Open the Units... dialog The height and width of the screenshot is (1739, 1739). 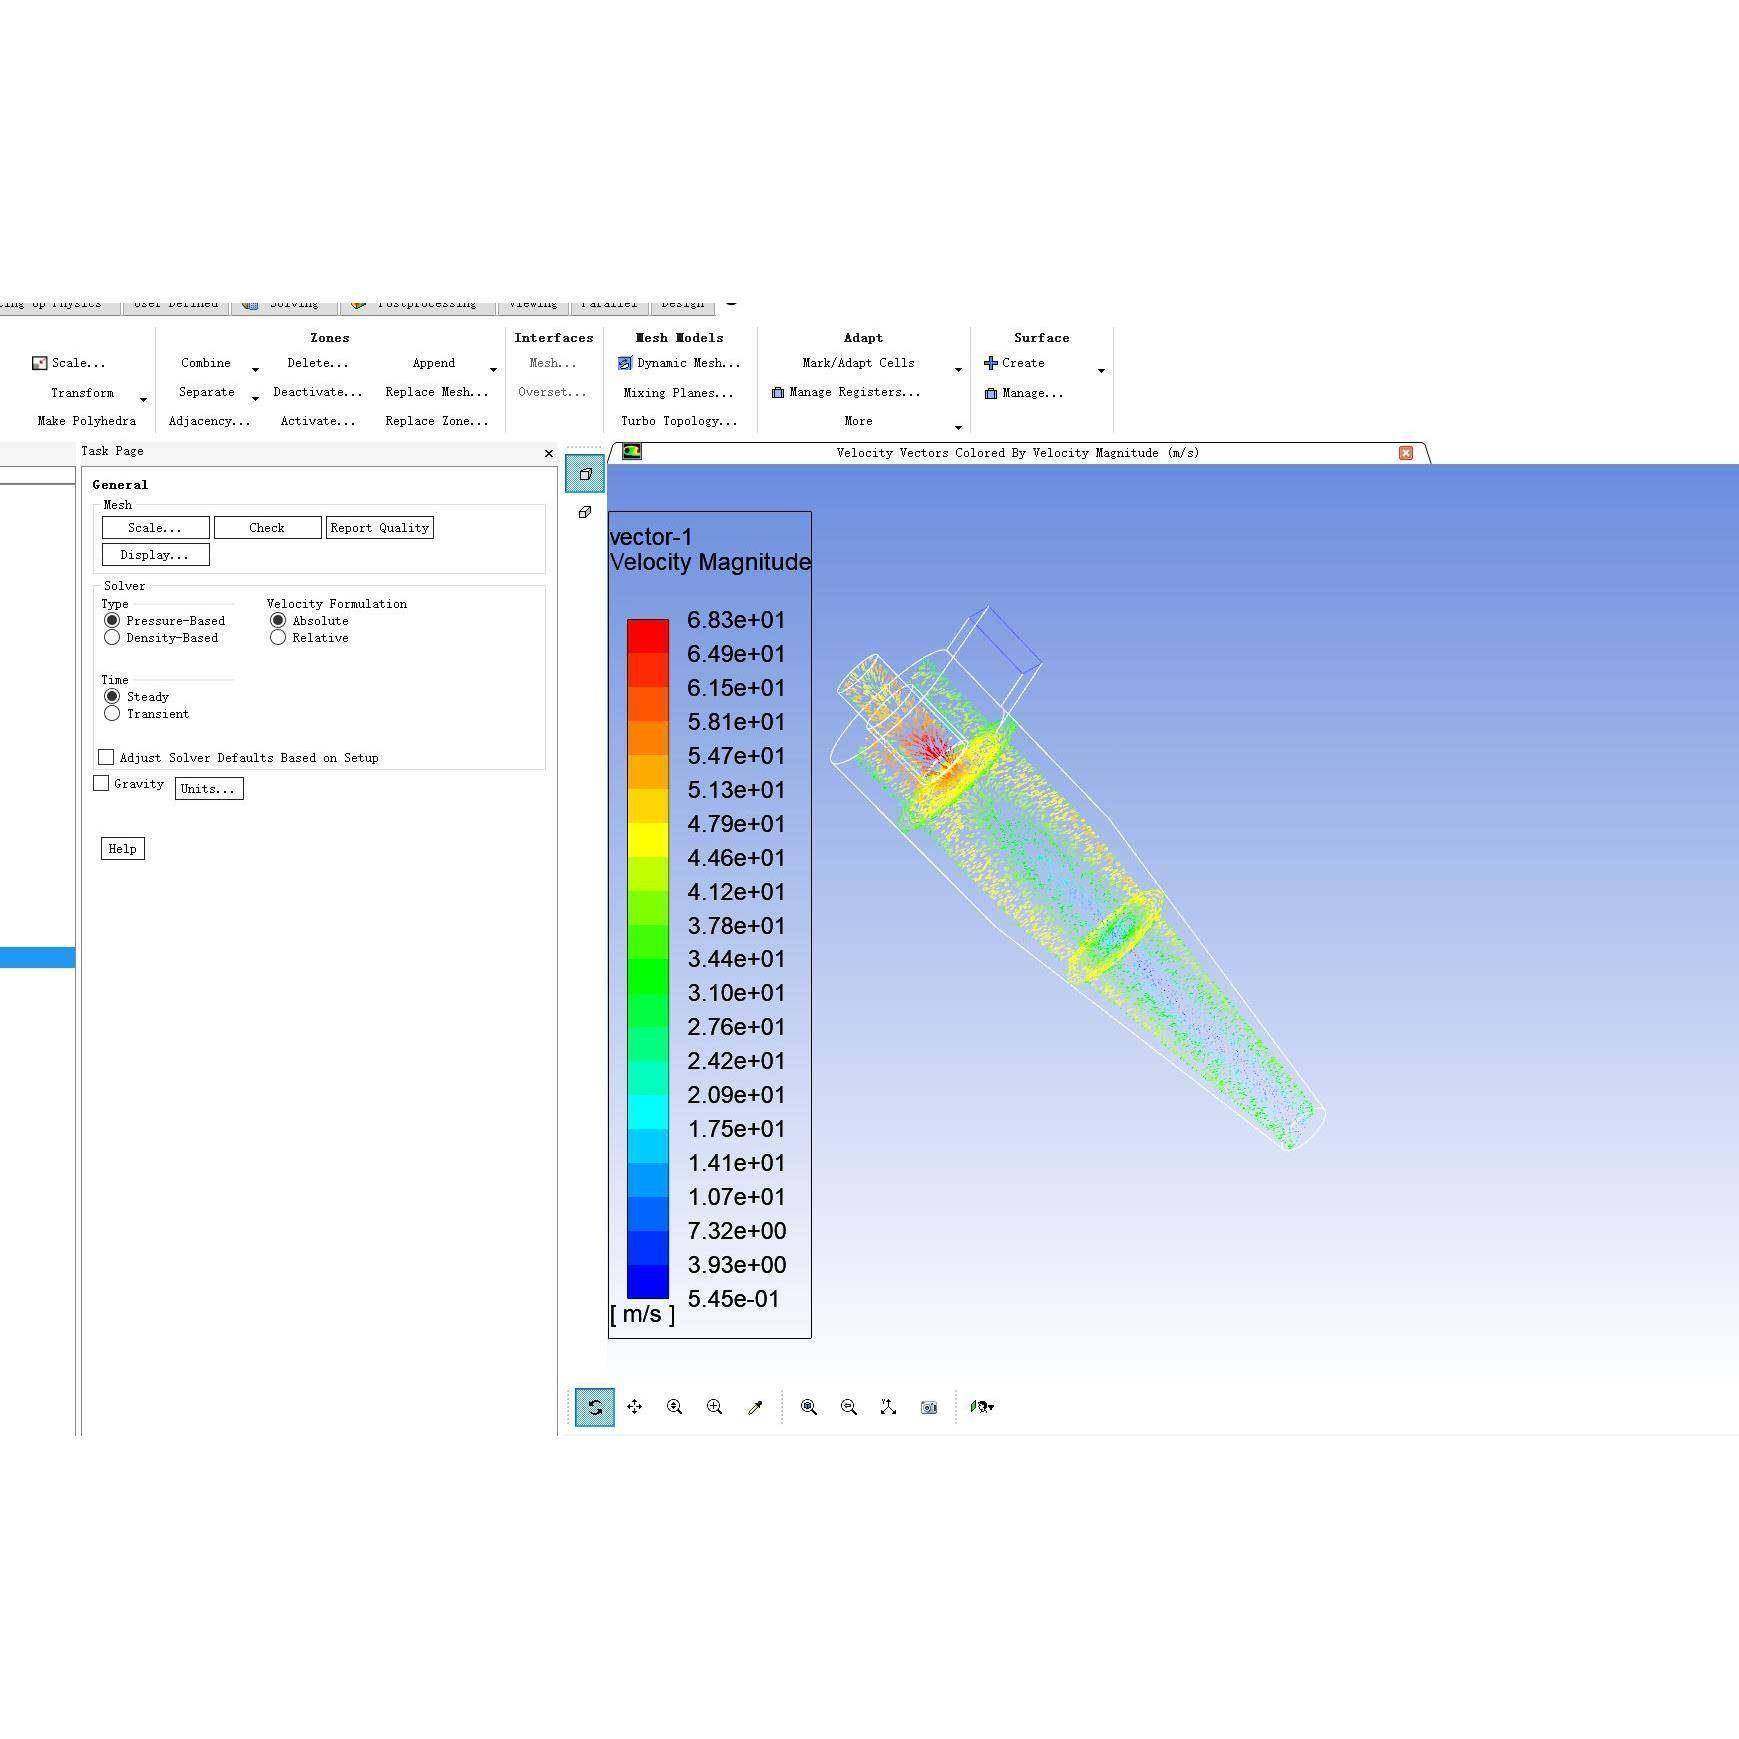(x=209, y=789)
